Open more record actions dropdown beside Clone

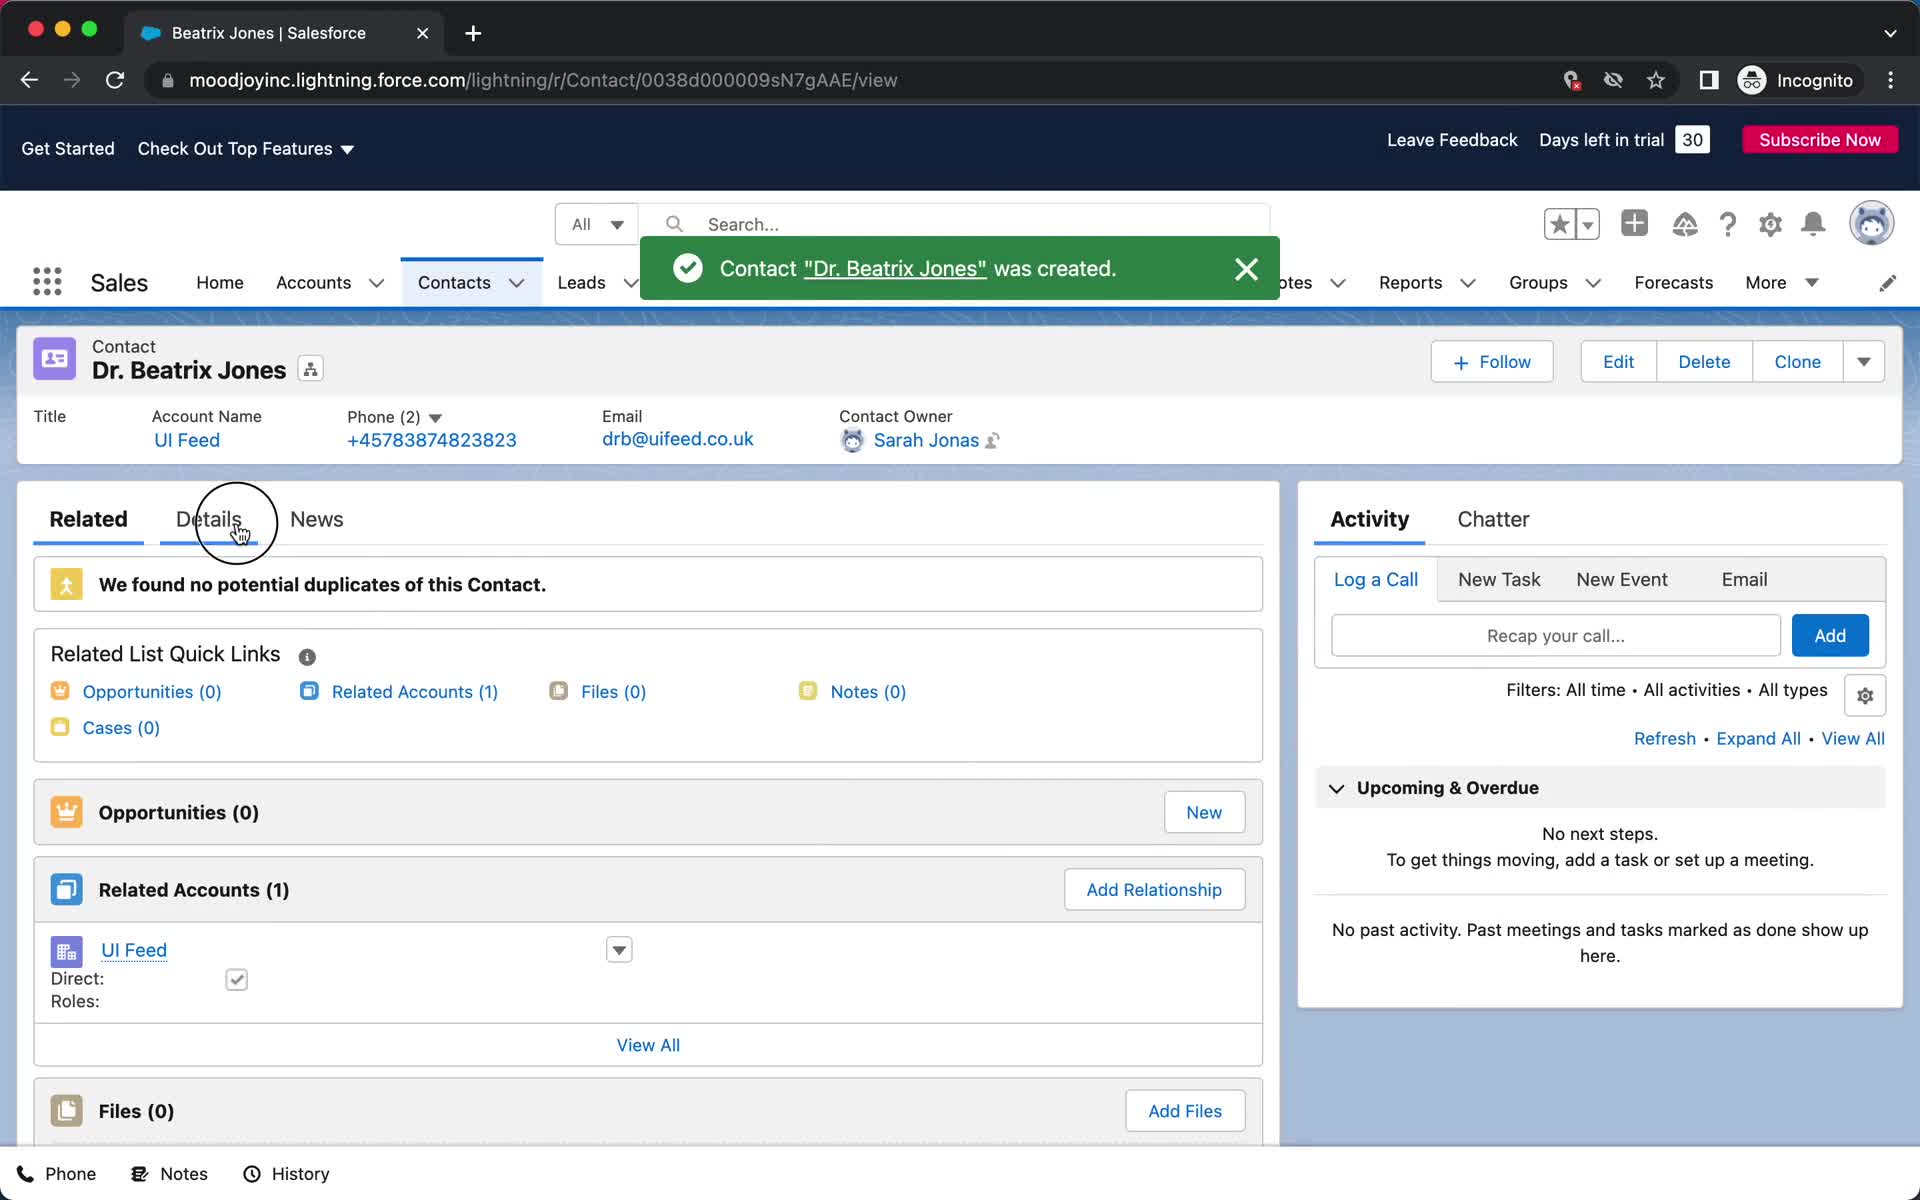click(1864, 362)
